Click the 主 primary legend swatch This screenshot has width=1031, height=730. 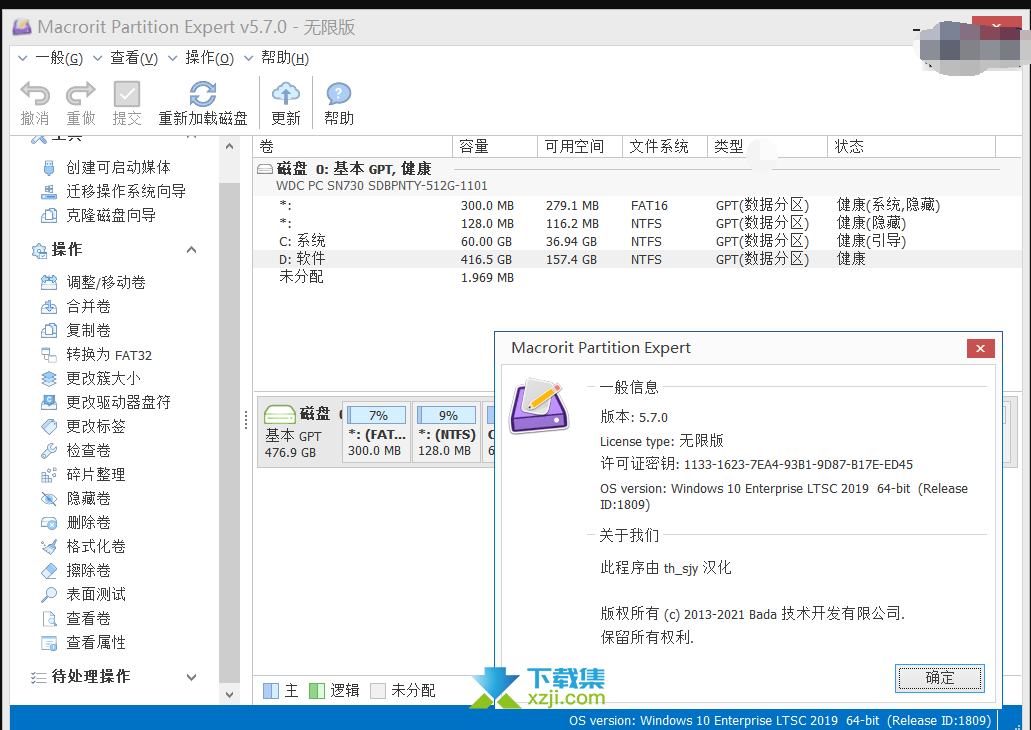click(270, 691)
